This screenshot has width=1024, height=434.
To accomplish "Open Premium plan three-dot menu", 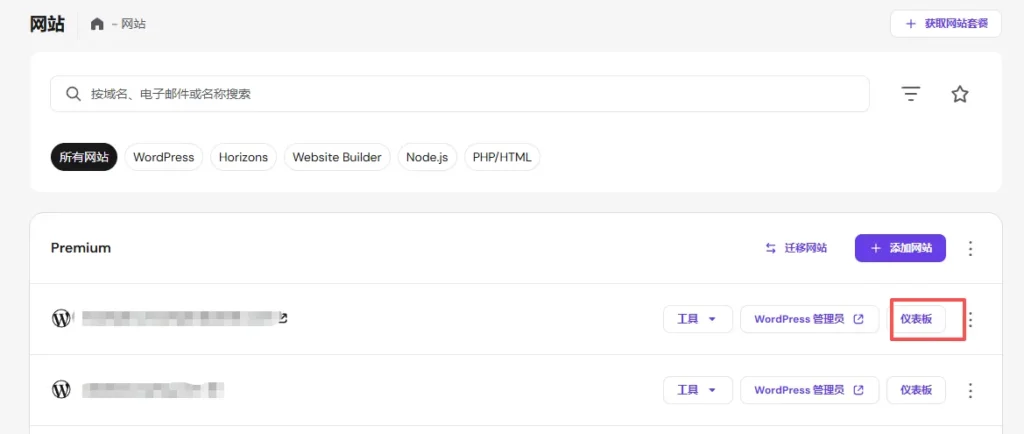I will 970,248.
